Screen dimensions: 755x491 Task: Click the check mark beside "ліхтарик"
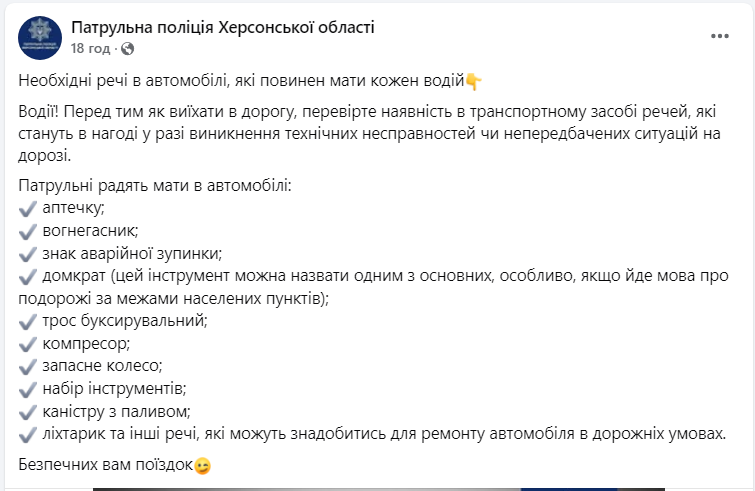[28, 434]
